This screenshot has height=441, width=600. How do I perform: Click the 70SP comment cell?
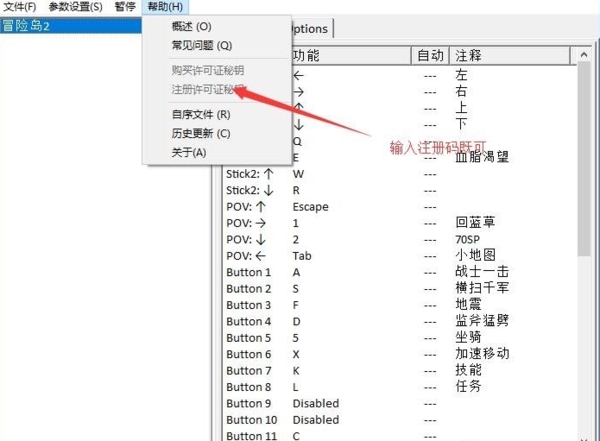467,240
